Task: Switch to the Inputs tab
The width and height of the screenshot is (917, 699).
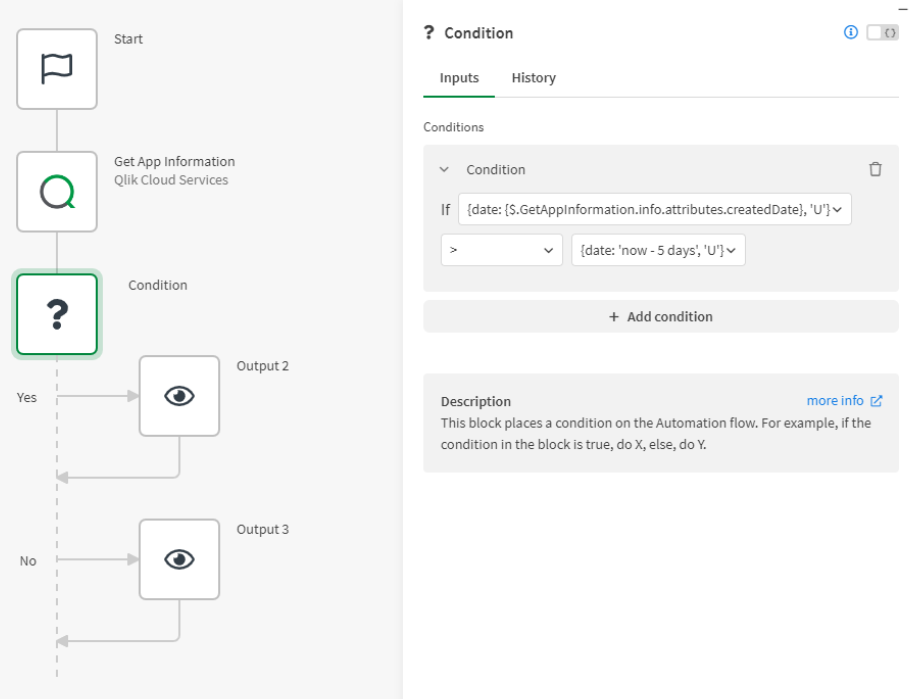Action: [459, 78]
